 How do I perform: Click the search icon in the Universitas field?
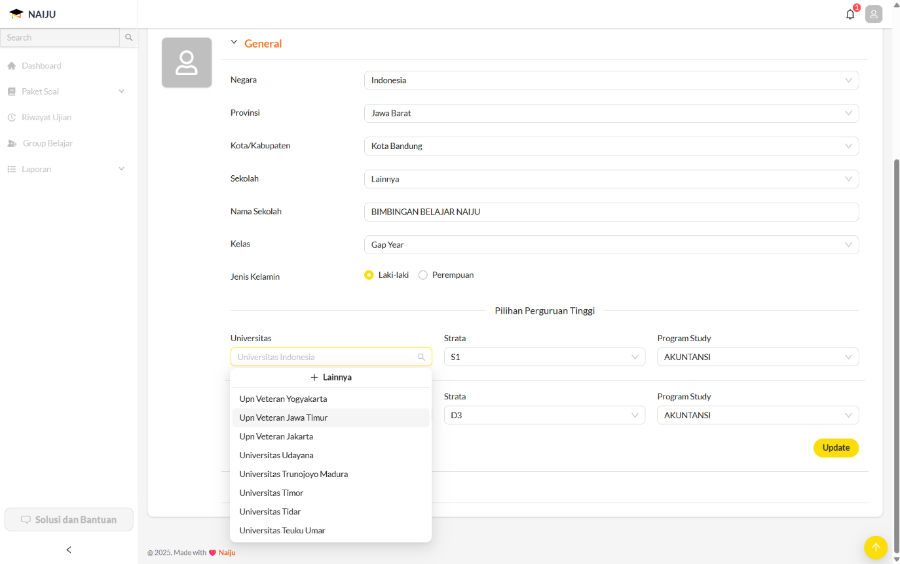(x=421, y=357)
